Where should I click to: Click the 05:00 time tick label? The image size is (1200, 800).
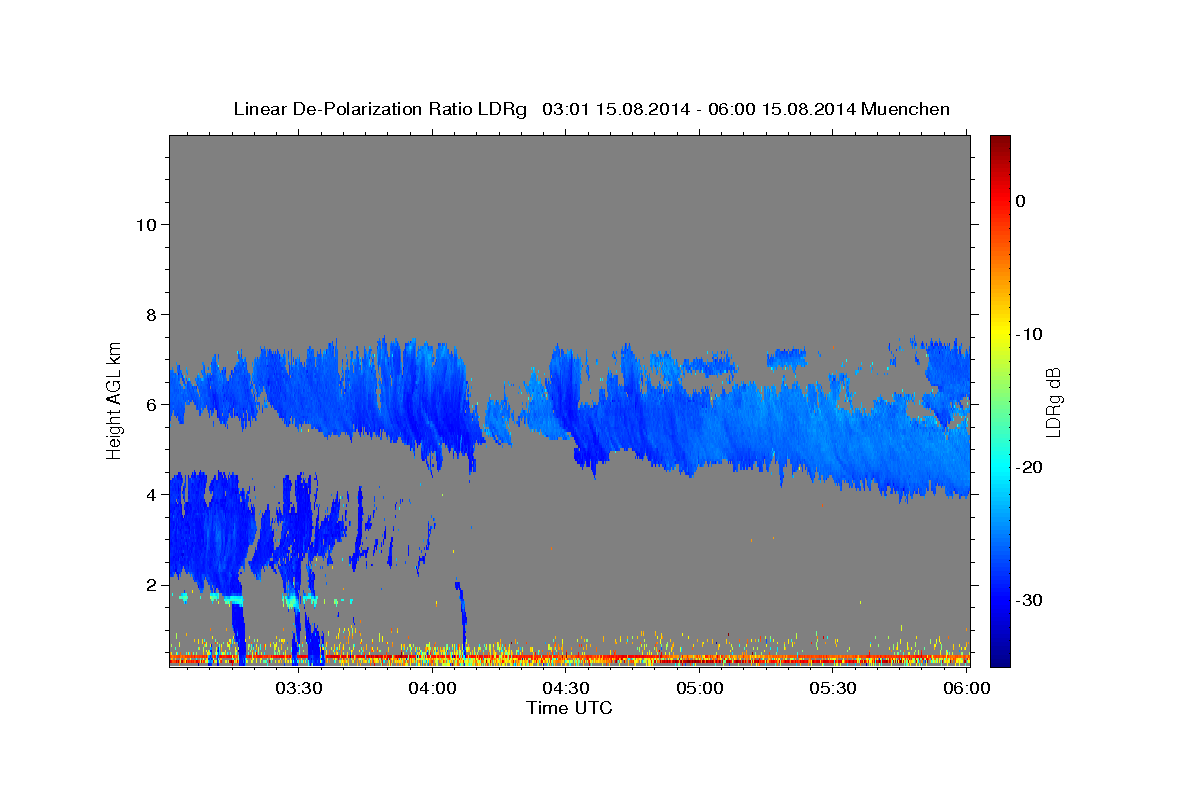click(700, 689)
